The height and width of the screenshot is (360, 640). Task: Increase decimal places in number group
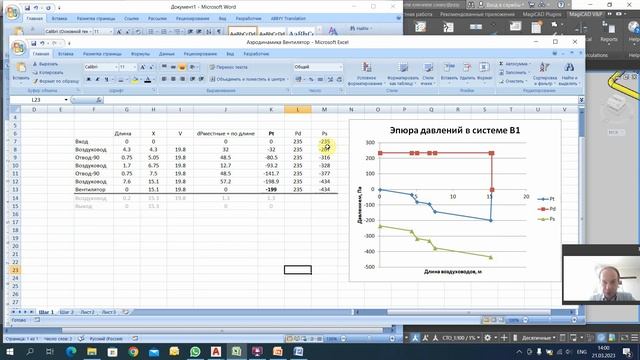(330, 80)
